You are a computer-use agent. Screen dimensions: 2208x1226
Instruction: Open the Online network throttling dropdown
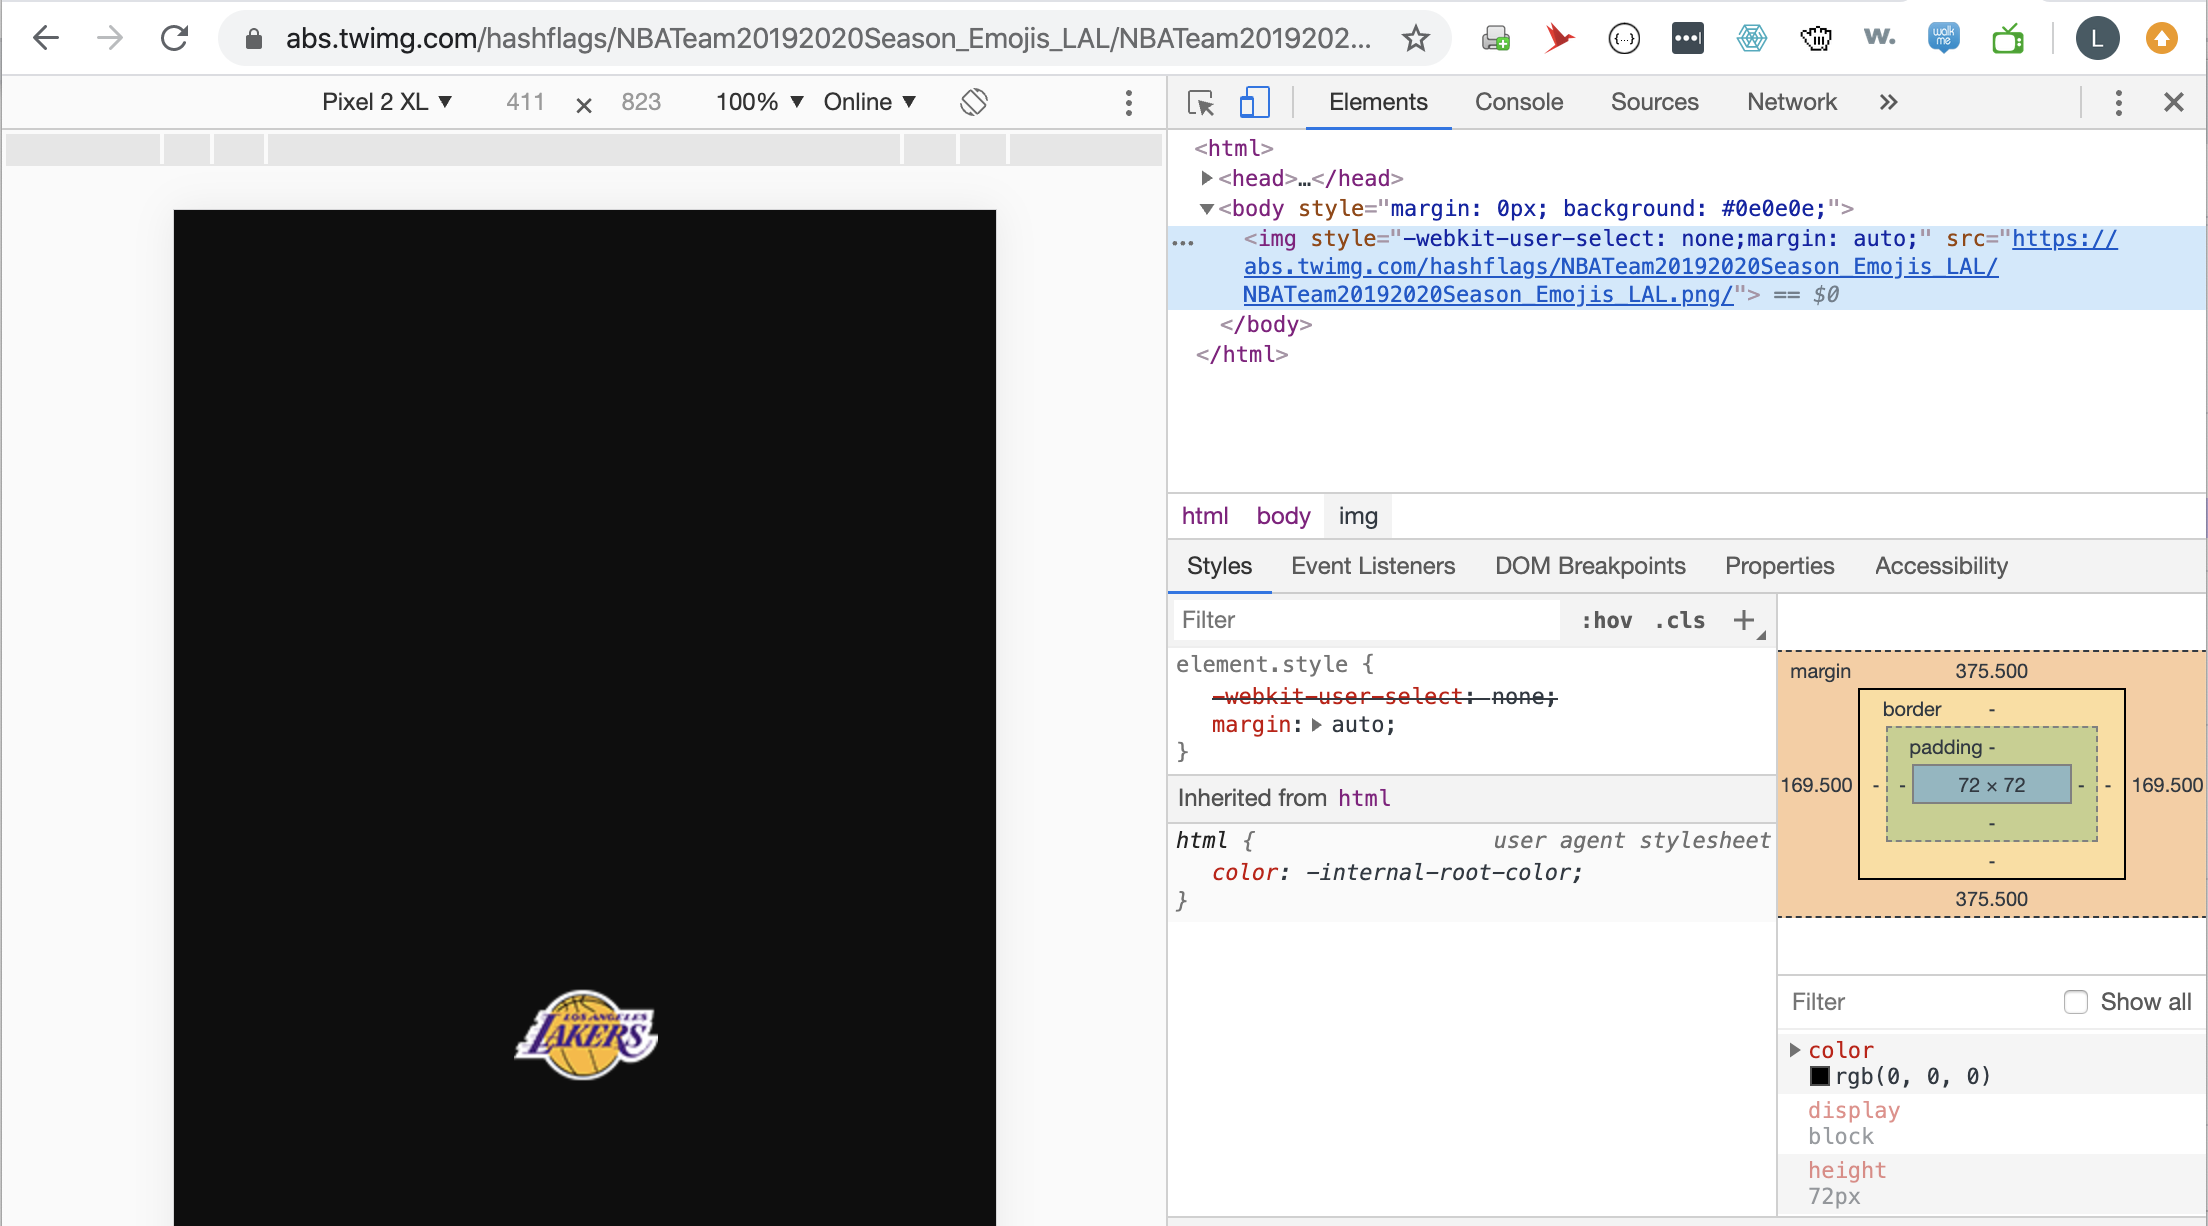coord(868,102)
